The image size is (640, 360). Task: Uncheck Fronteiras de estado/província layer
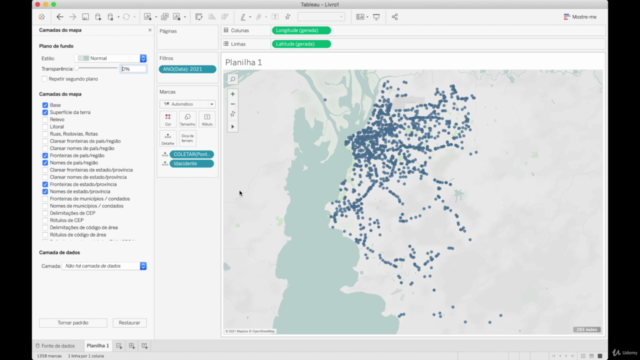[x=45, y=184]
